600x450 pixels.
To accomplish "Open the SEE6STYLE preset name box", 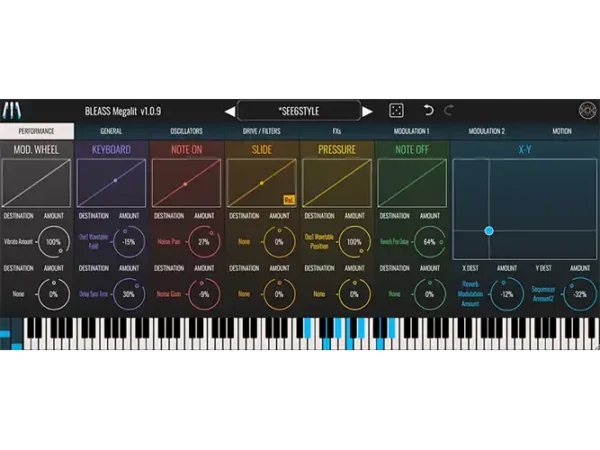I will coord(299,111).
